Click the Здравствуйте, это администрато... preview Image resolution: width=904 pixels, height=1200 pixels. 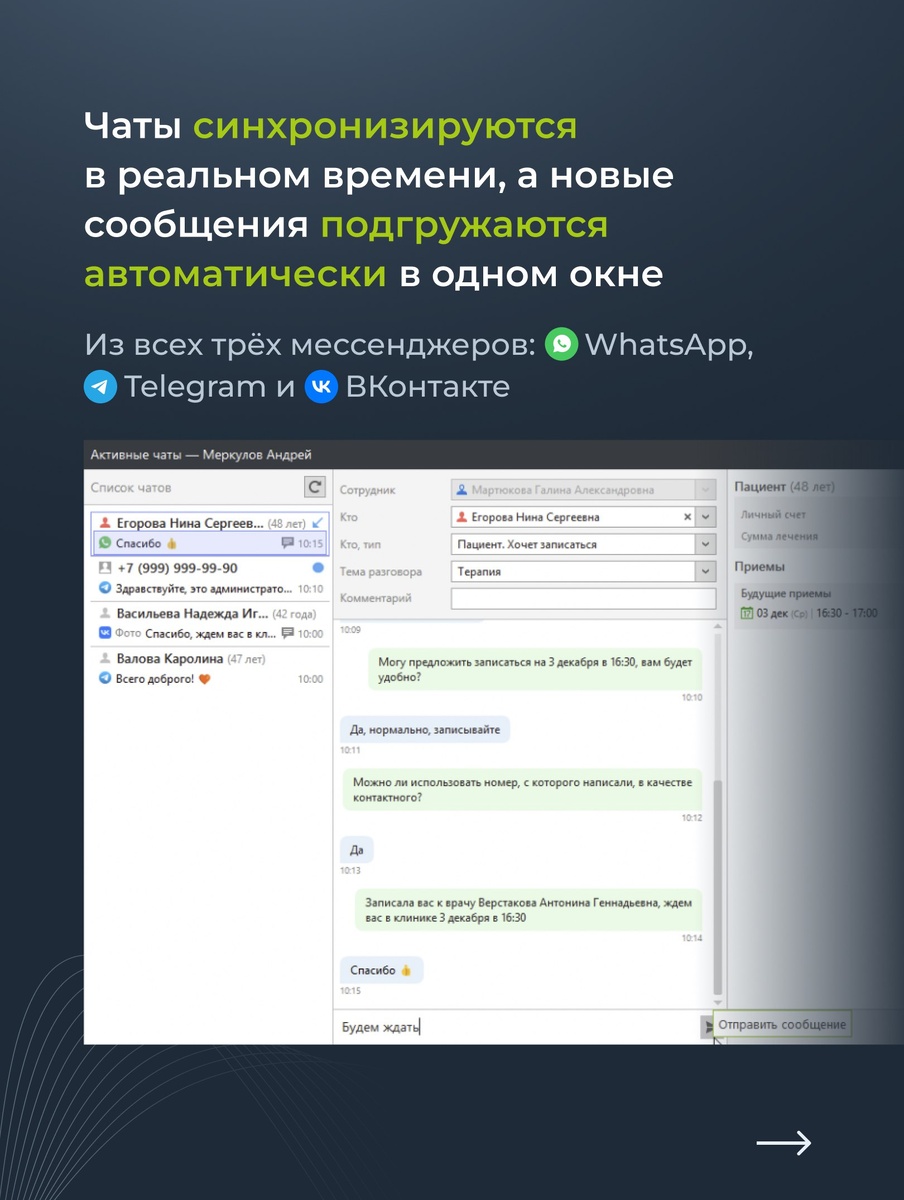point(205,589)
